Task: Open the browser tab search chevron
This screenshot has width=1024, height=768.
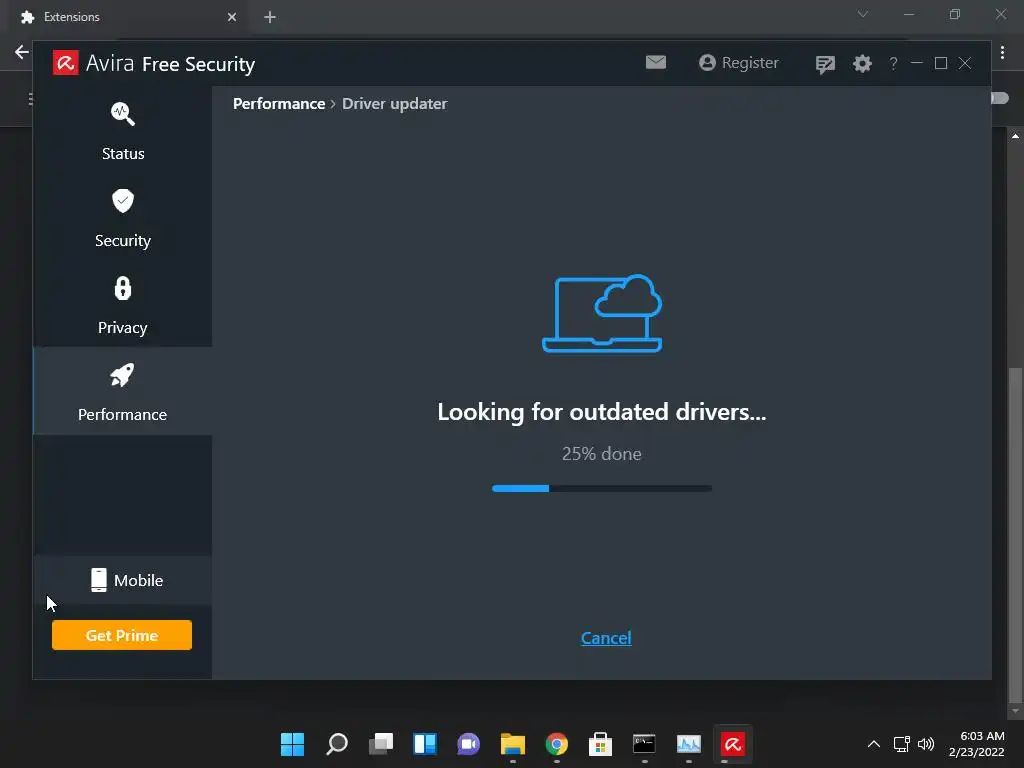Action: pyautogui.click(x=863, y=14)
